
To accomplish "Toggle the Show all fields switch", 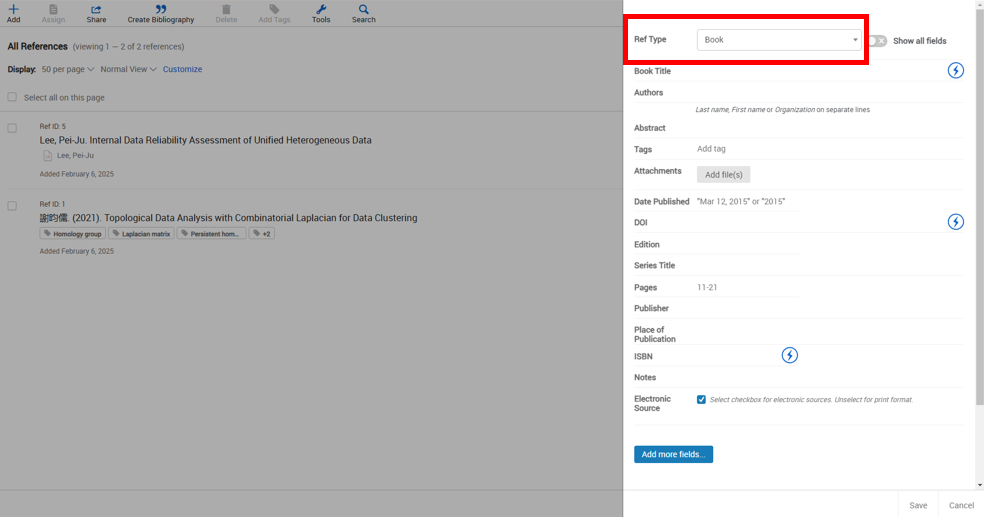I will [877, 41].
